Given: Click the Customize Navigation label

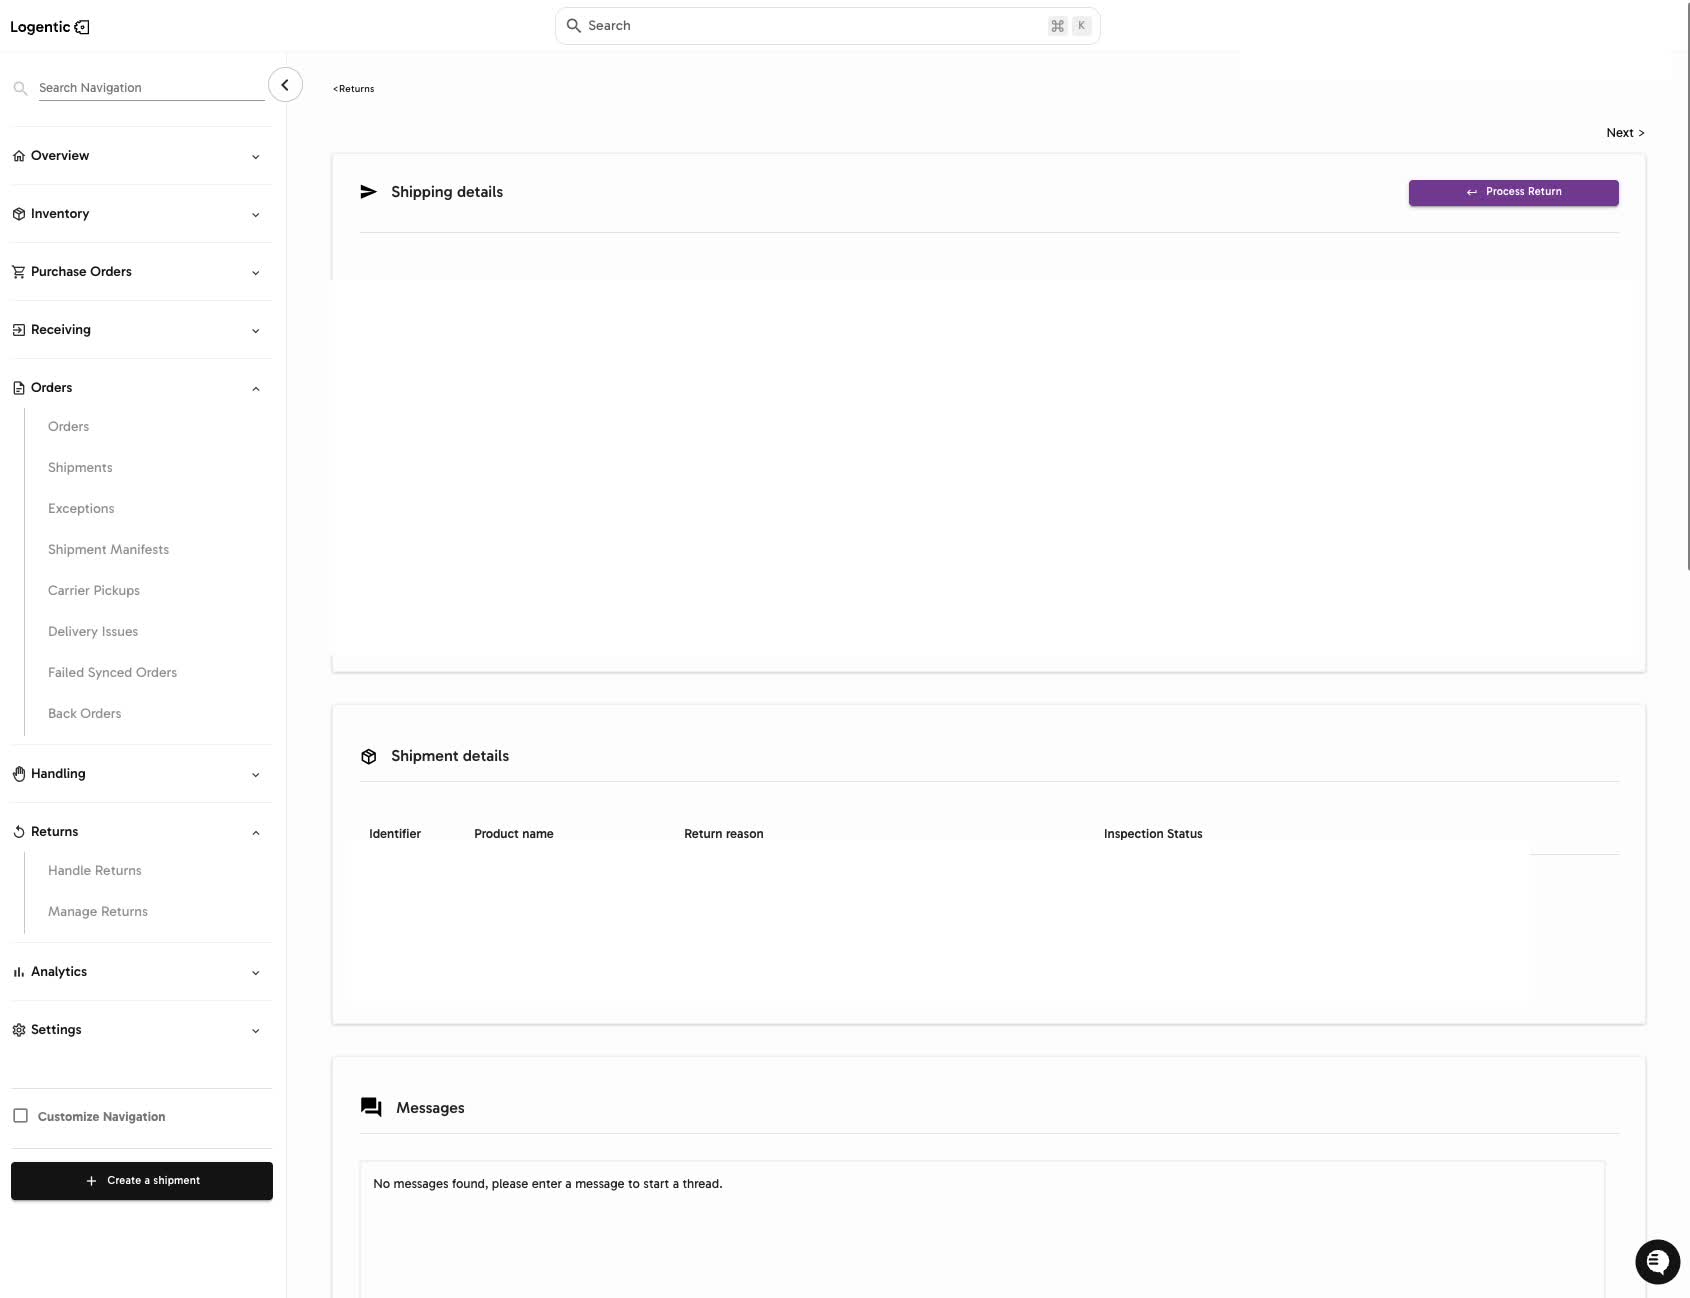Looking at the screenshot, I should click(x=102, y=1117).
